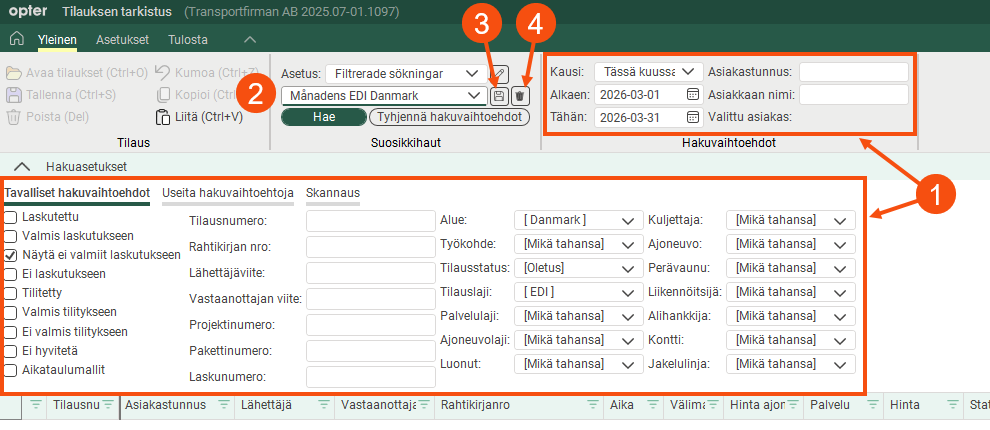Open the Tähän date calendar picker
990x430 pixels.
[x=692, y=118]
